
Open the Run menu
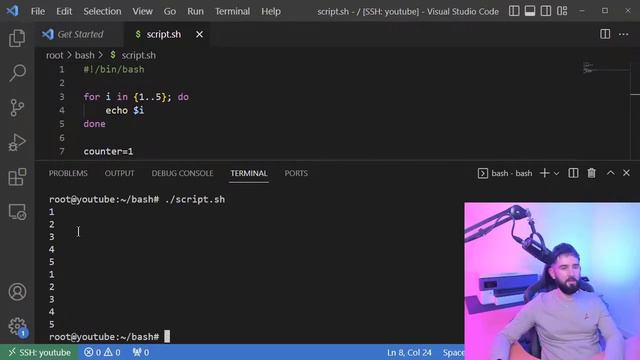click(x=195, y=11)
